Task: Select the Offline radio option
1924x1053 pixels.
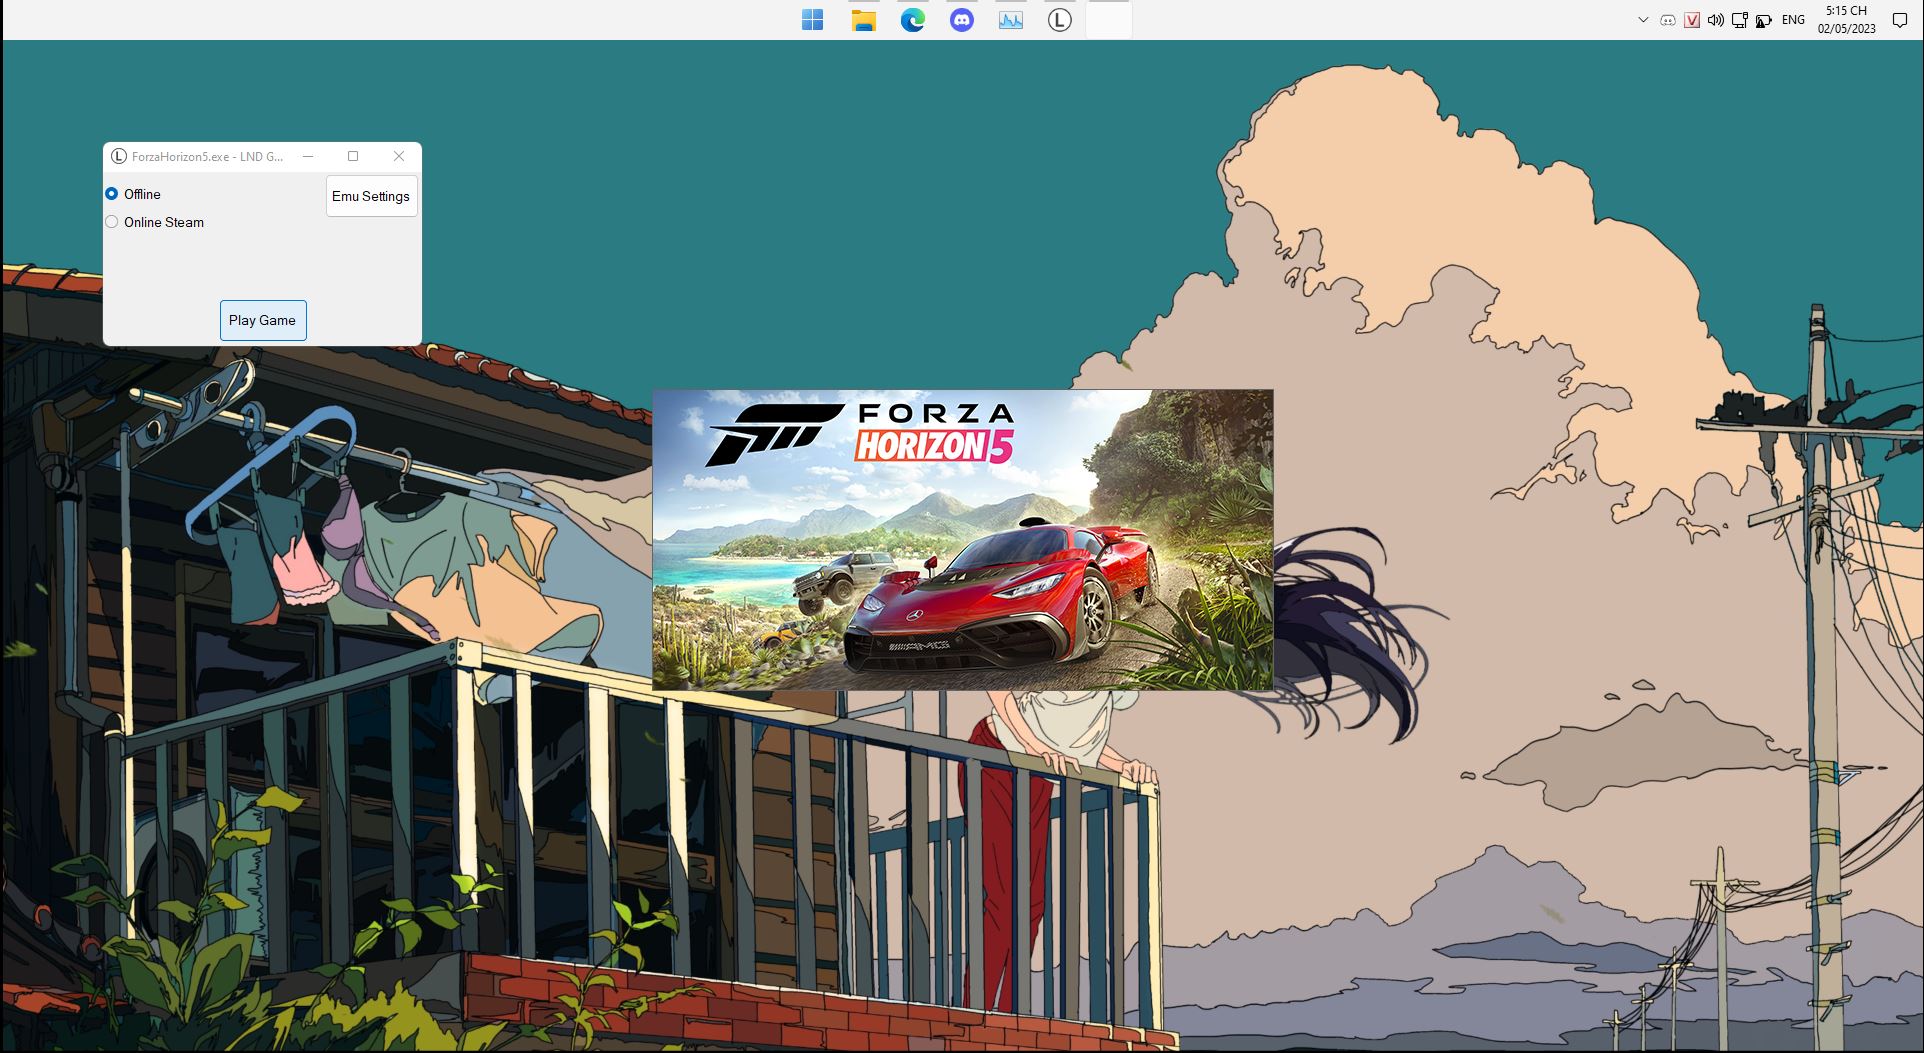Action: point(112,194)
